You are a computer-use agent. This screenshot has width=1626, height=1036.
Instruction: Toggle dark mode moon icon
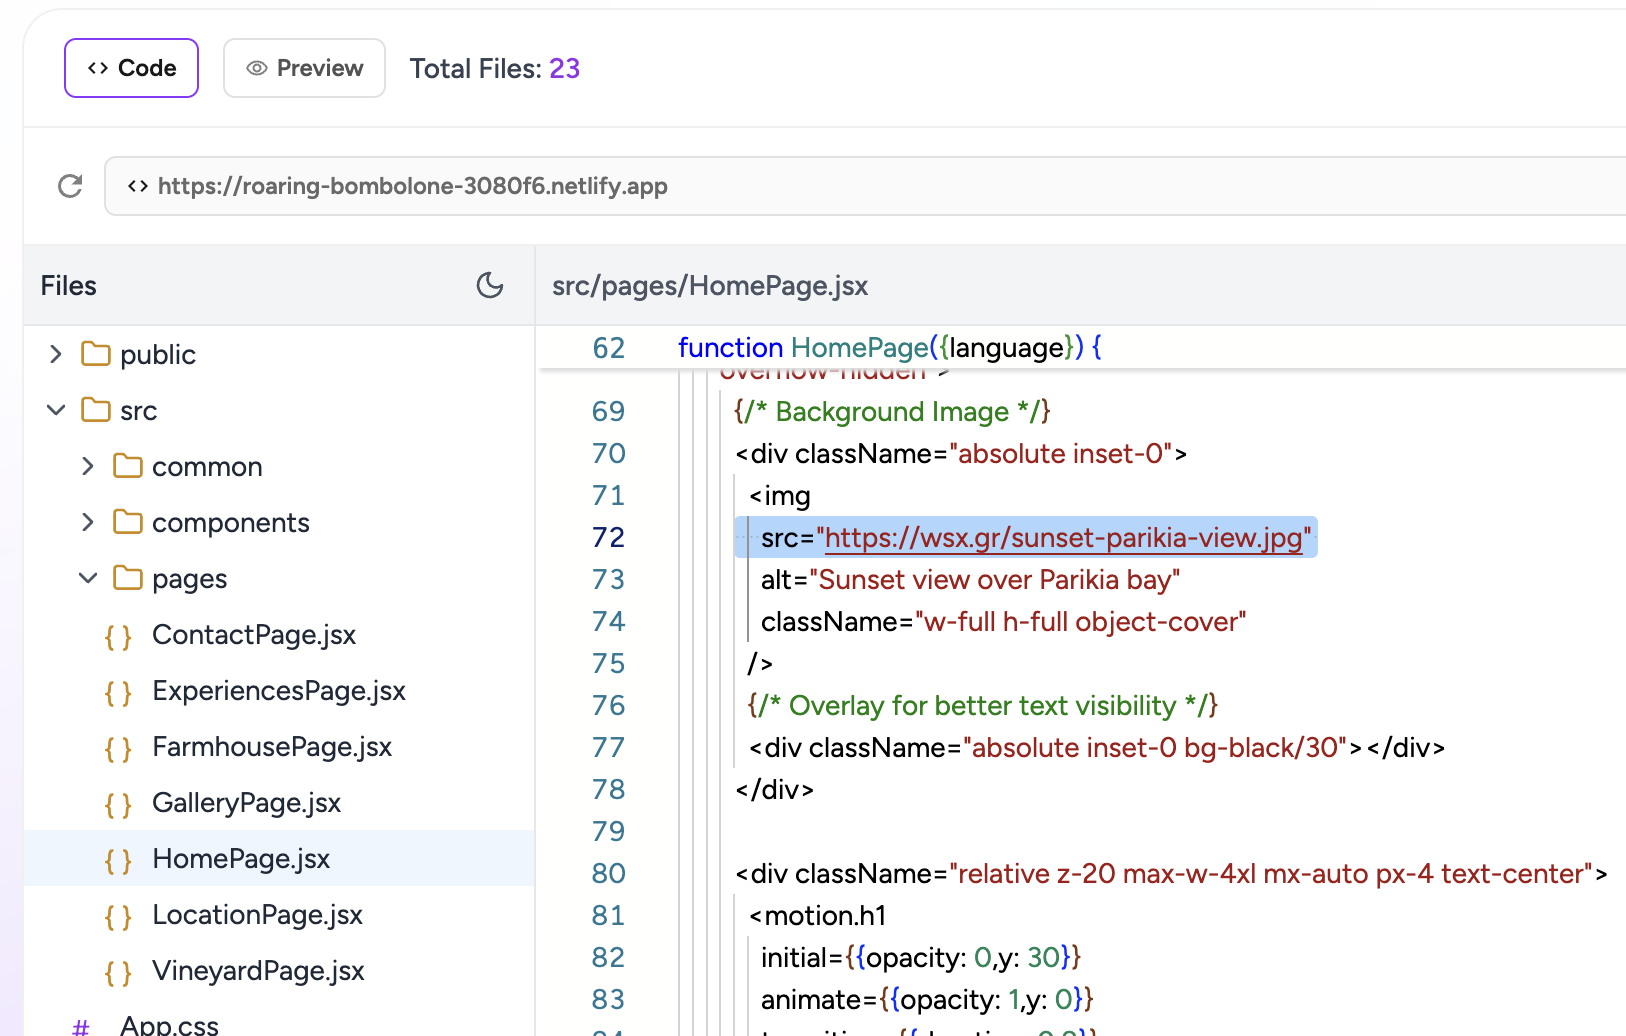pos(490,285)
